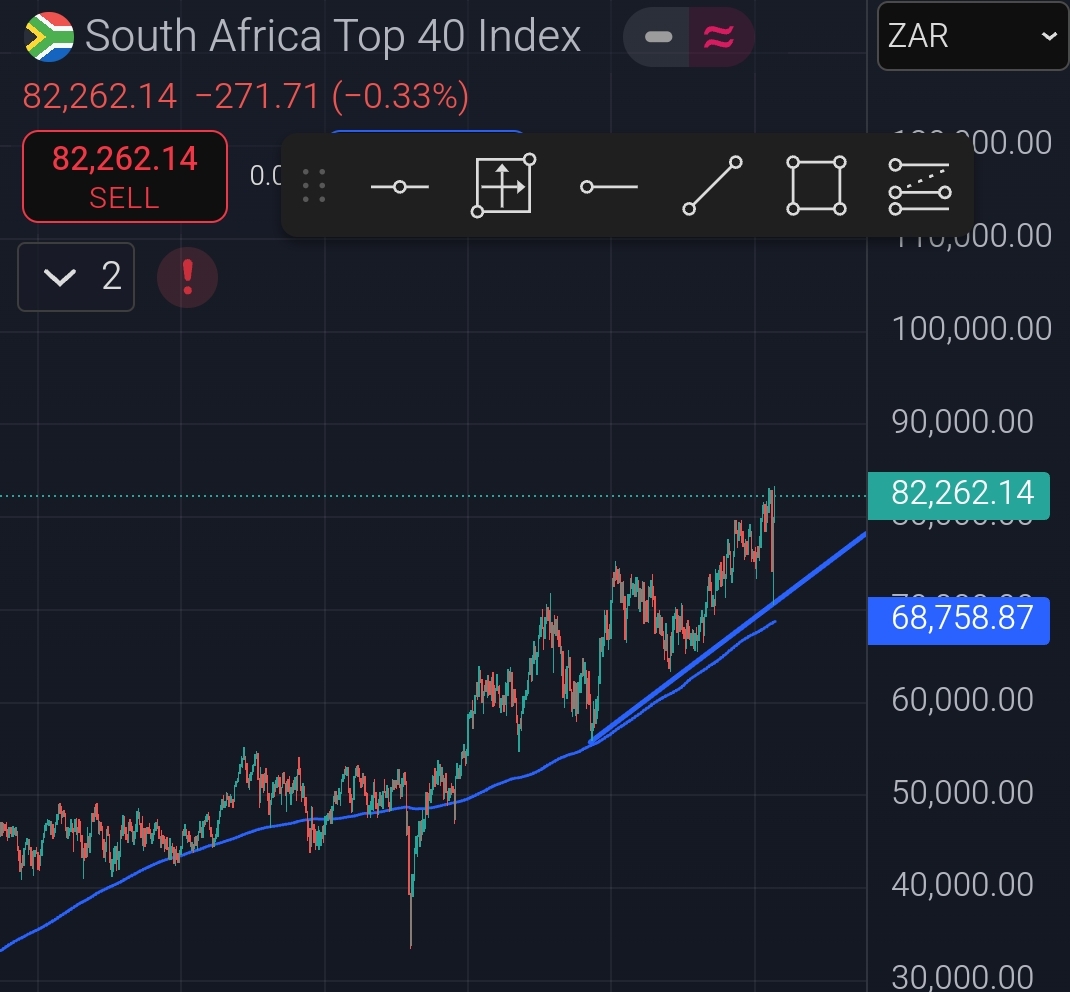The image size is (1070, 992).
Task: Select the horizontal line drawing tool
Action: [399, 187]
